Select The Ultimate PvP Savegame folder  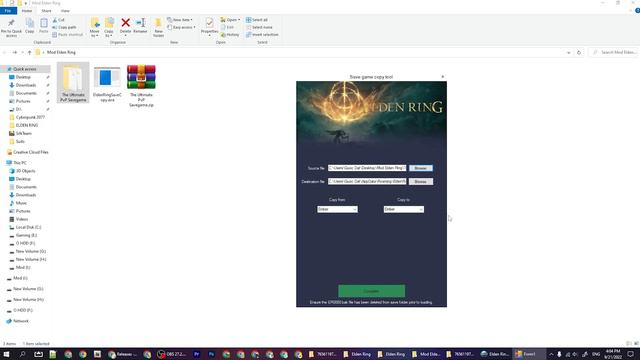(73, 83)
